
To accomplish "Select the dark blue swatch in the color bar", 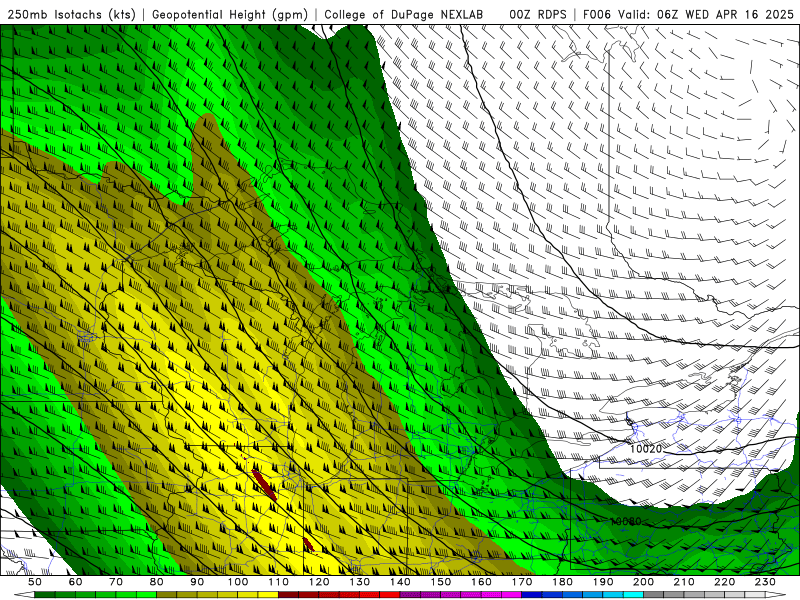I will tap(532, 595).
